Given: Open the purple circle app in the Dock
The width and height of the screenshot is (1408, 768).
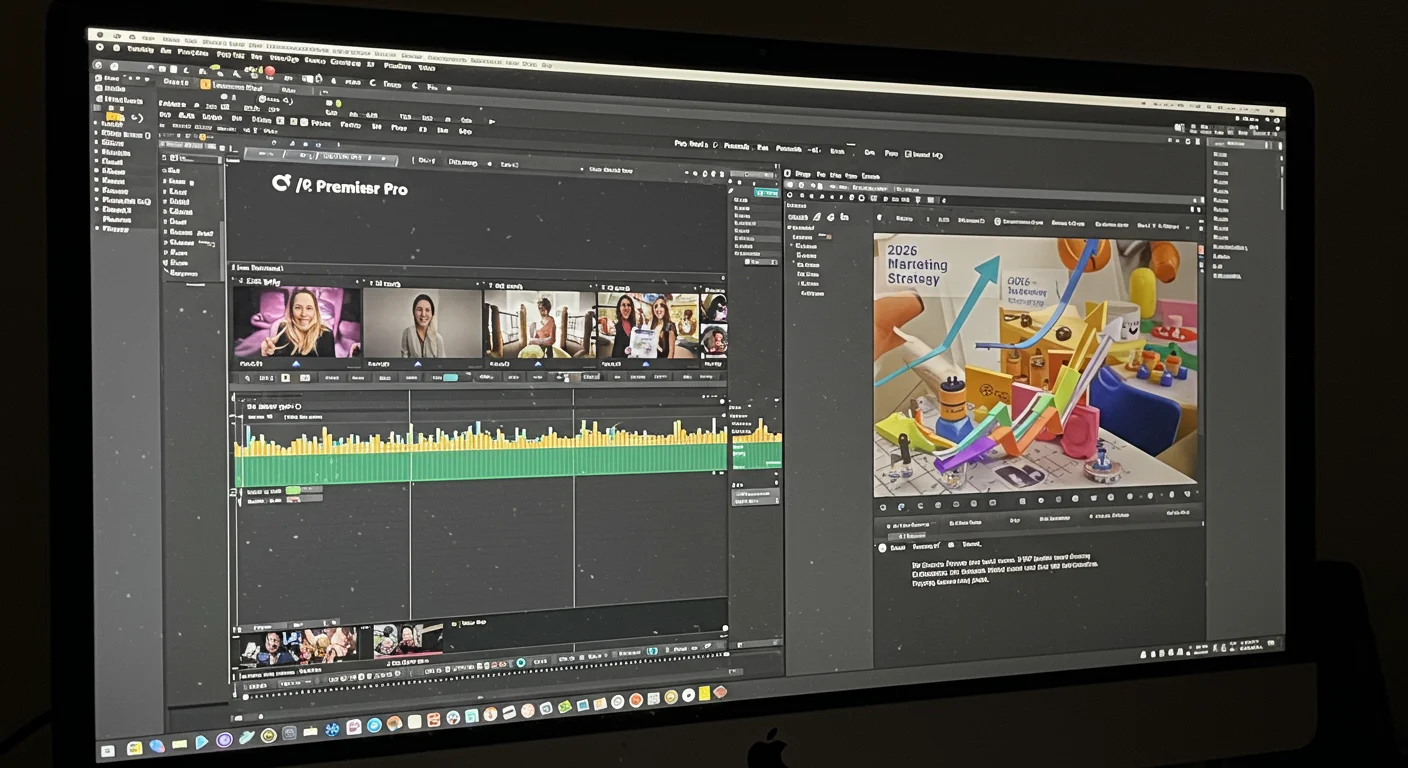Looking at the screenshot, I should click(224, 740).
